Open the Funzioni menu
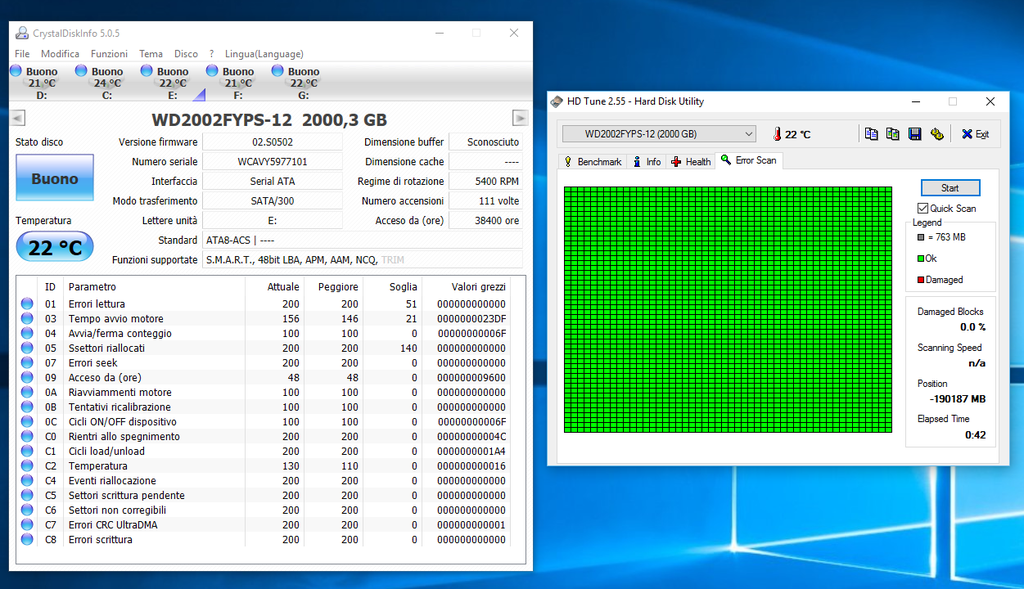This screenshot has width=1024, height=589. (x=109, y=53)
